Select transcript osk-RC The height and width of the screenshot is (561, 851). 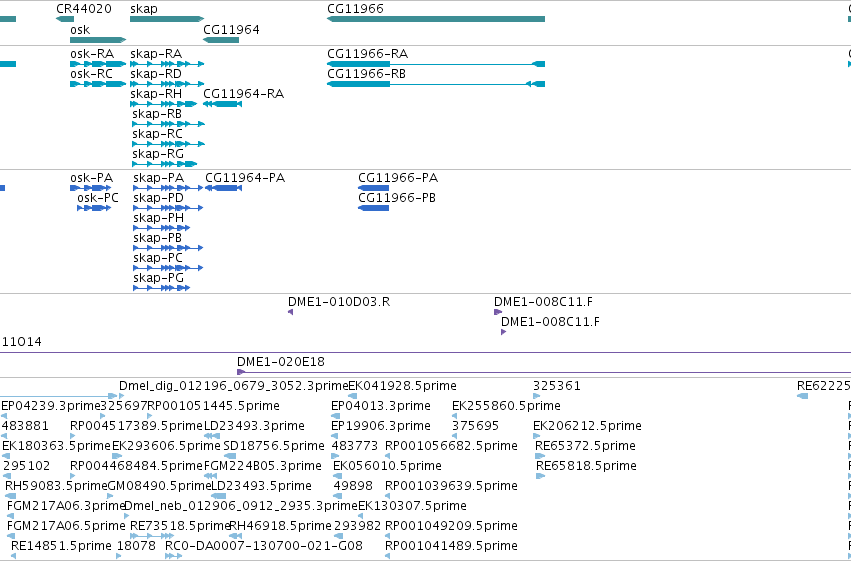coord(98,84)
